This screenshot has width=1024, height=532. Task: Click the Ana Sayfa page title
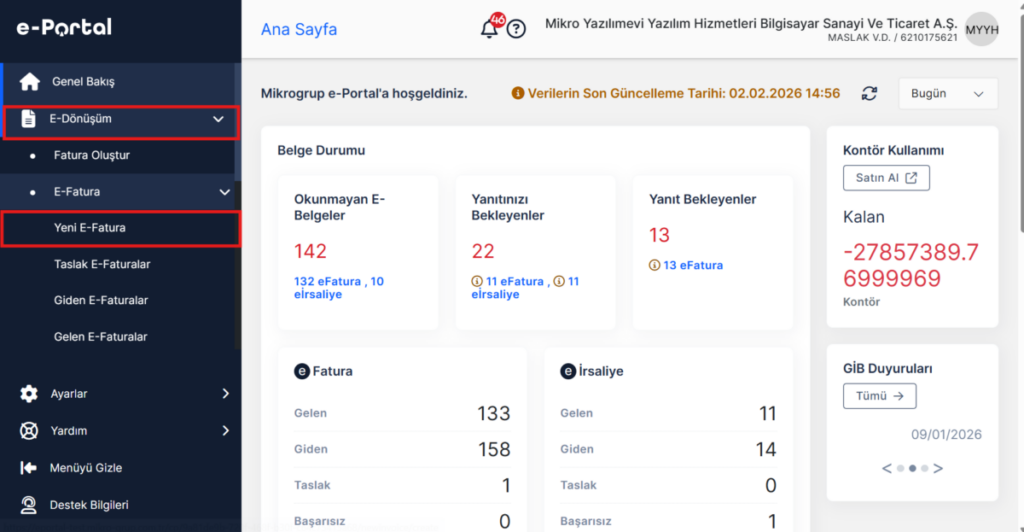(x=299, y=29)
